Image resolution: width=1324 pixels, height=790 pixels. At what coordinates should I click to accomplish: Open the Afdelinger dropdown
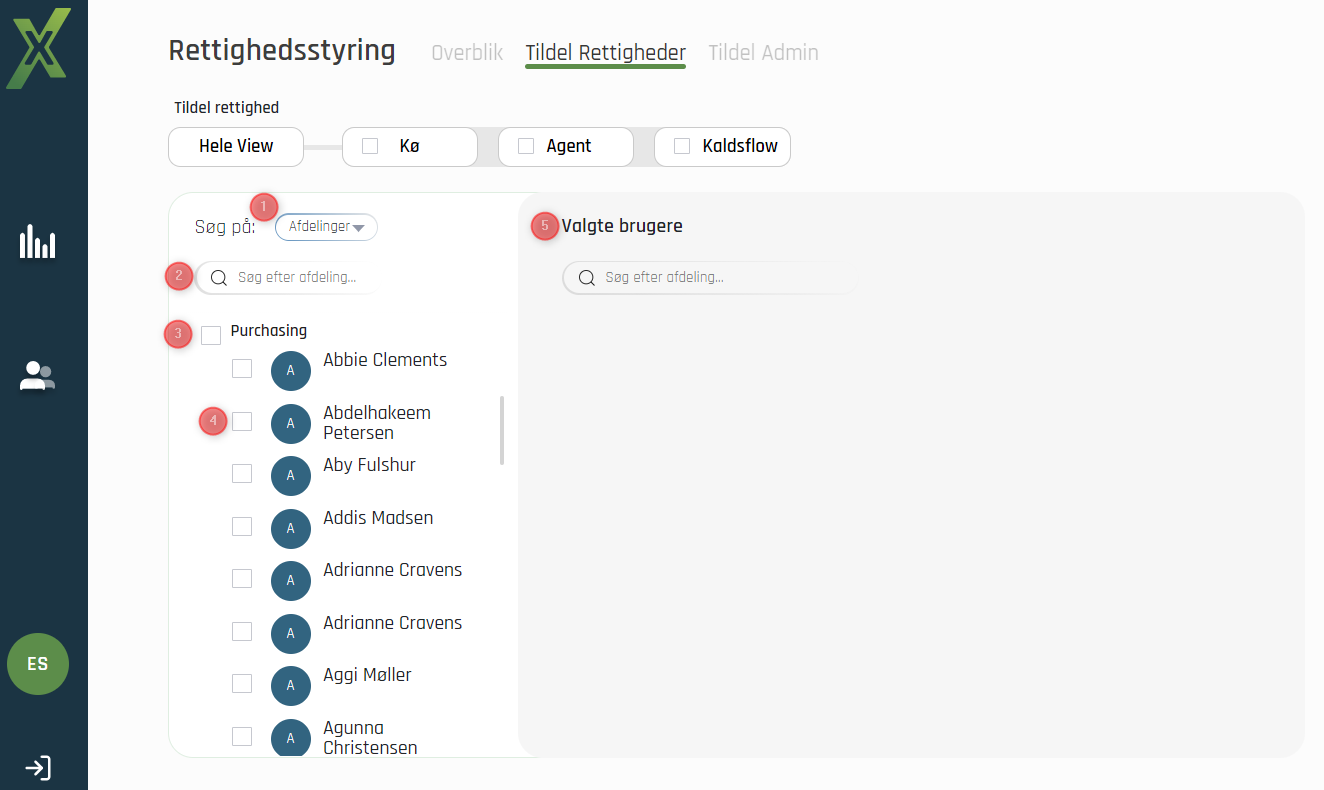click(x=326, y=227)
